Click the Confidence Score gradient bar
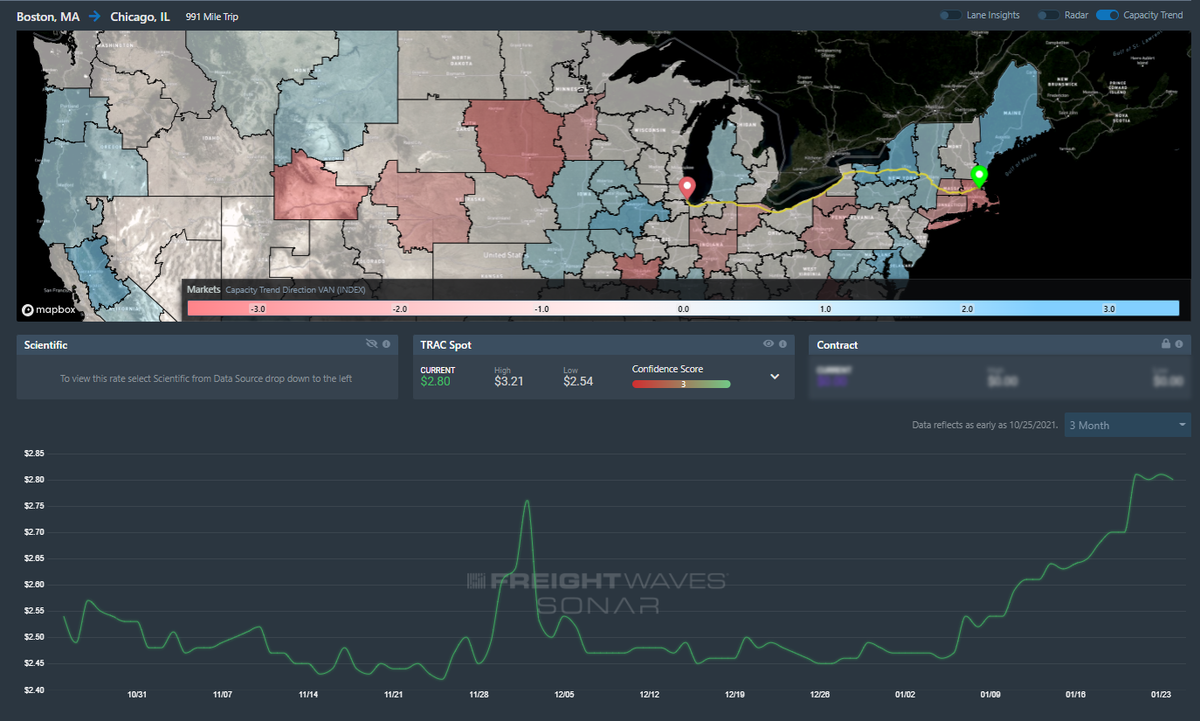Viewport: 1200px width, 721px height. pos(681,383)
